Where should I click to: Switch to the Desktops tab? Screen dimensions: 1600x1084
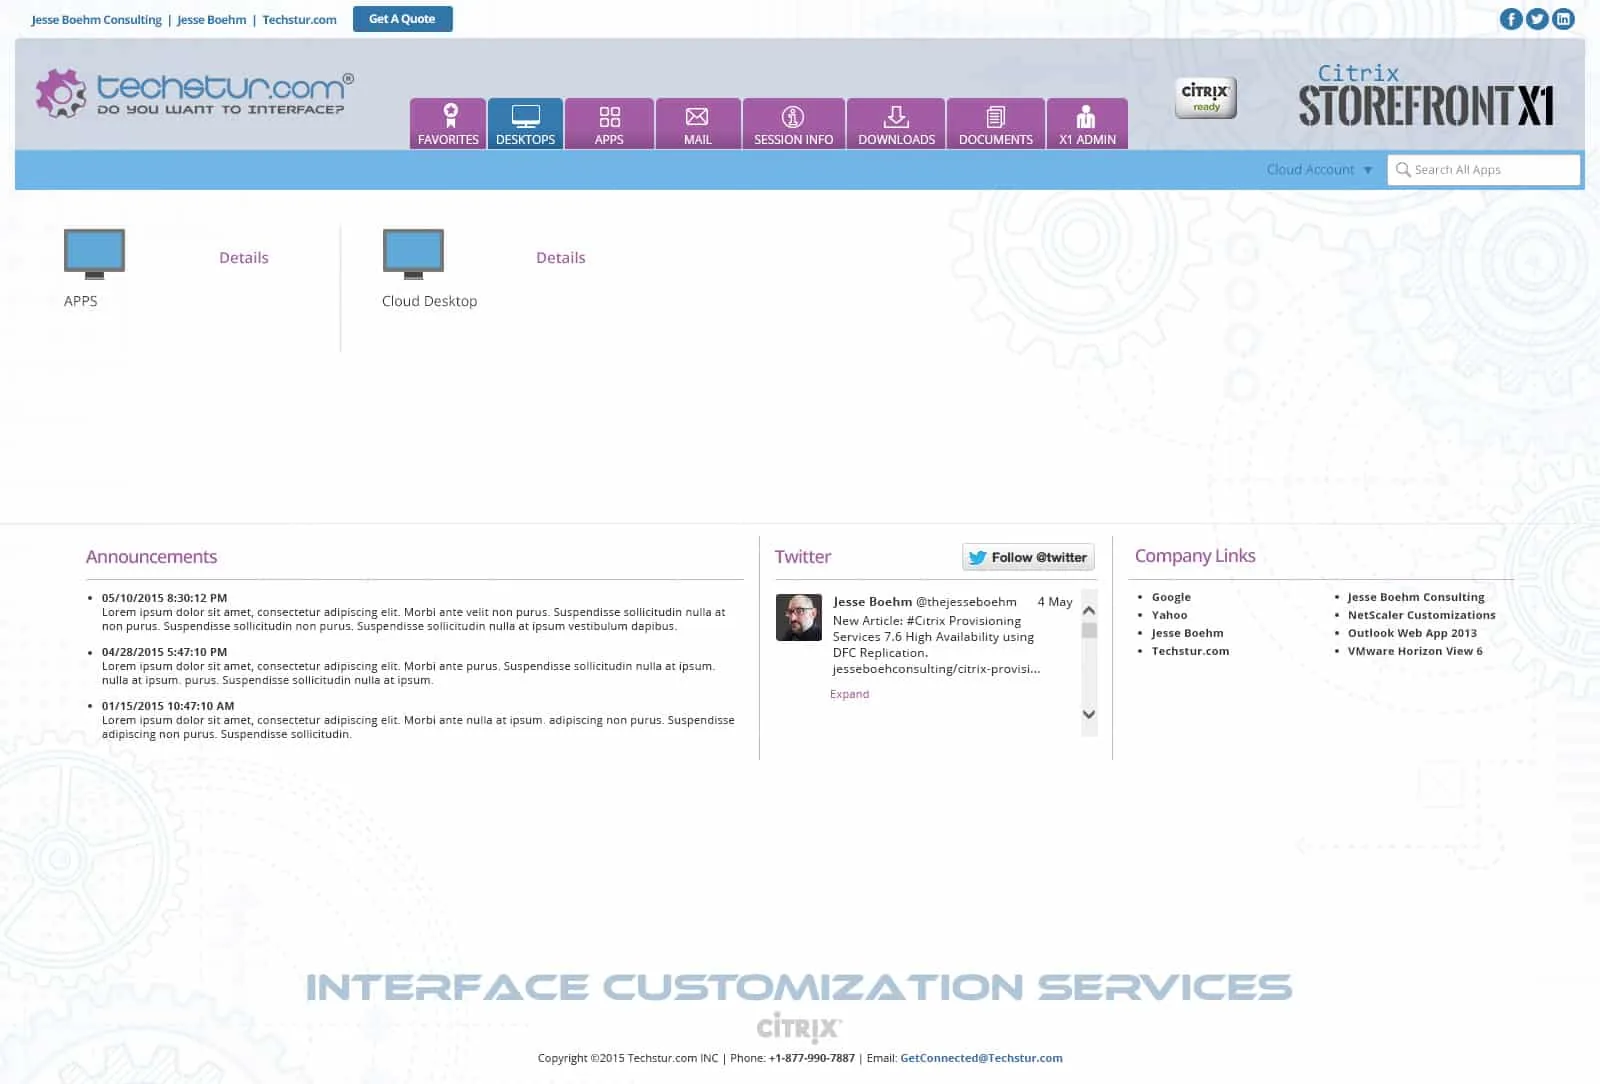coord(525,124)
